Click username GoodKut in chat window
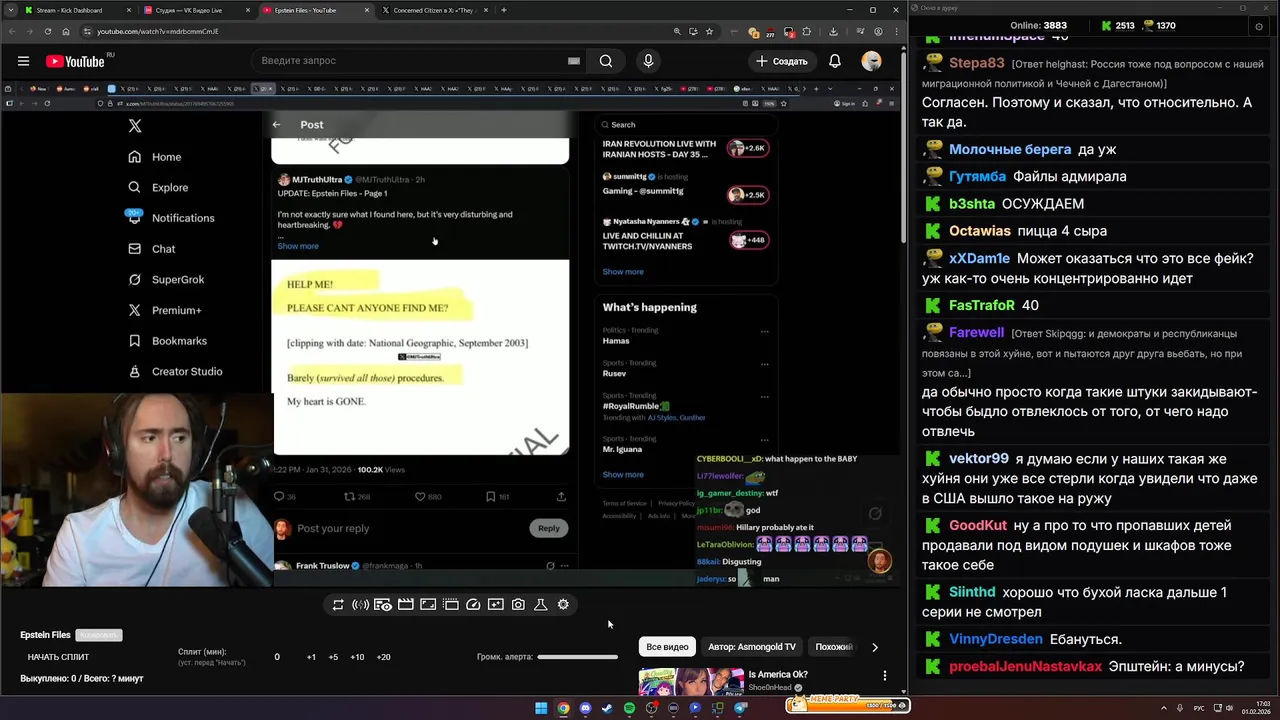This screenshot has width=1280, height=720. click(978, 525)
